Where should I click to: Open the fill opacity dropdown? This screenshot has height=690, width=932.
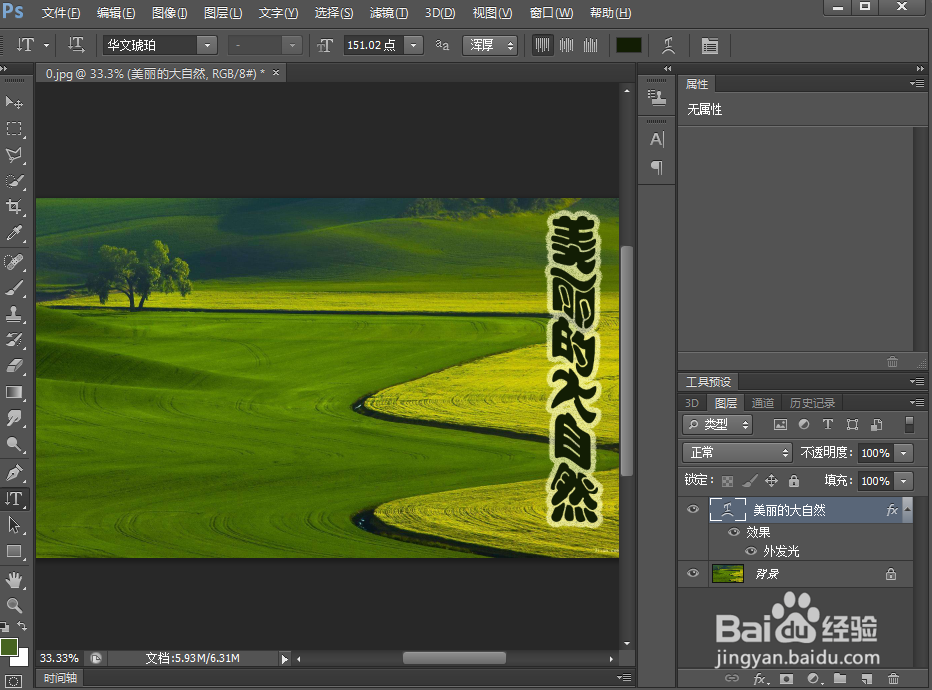[903, 481]
